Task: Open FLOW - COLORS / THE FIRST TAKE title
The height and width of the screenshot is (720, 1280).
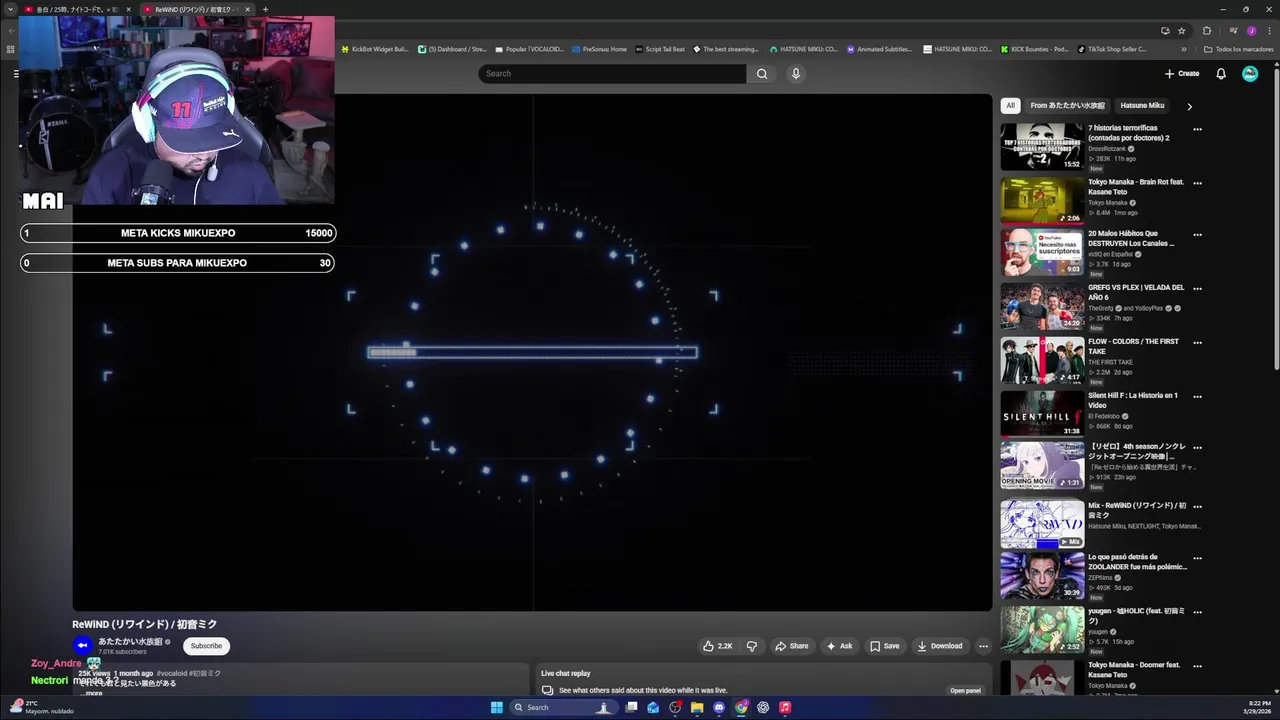Action: click(x=1133, y=346)
